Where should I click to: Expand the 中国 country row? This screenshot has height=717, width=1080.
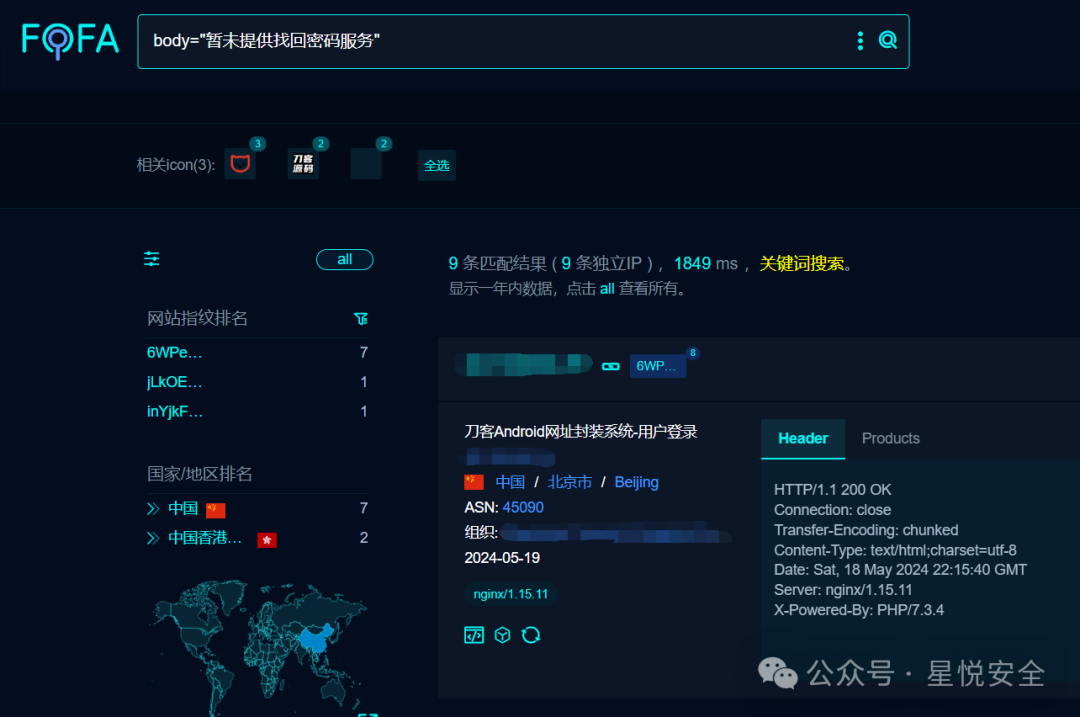point(153,509)
